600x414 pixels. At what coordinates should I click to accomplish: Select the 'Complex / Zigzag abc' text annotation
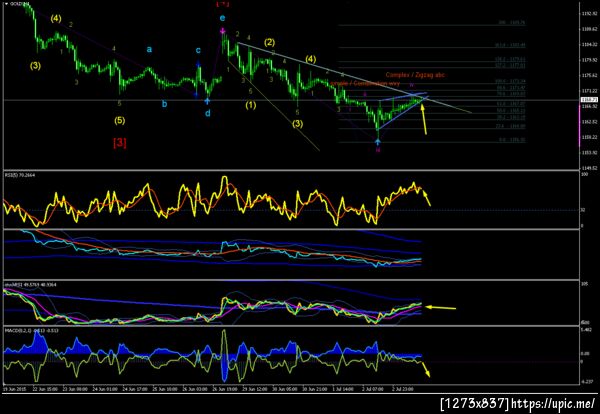click(415, 75)
